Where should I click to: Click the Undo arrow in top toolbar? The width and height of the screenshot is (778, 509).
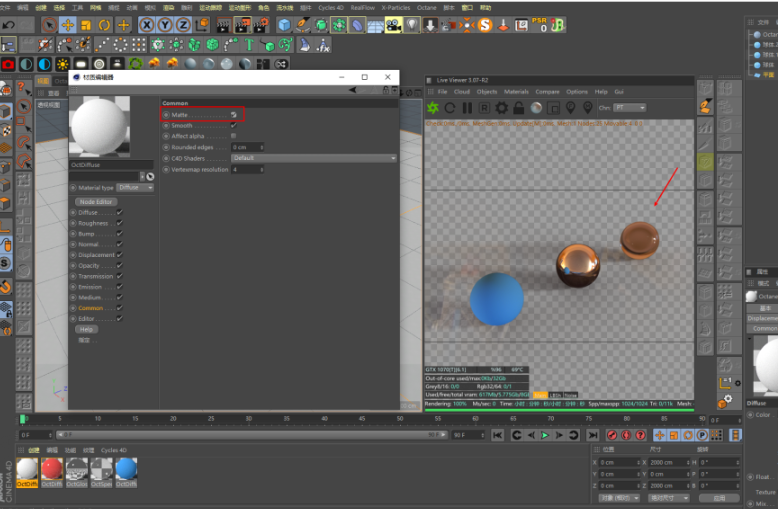click(x=10, y=25)
